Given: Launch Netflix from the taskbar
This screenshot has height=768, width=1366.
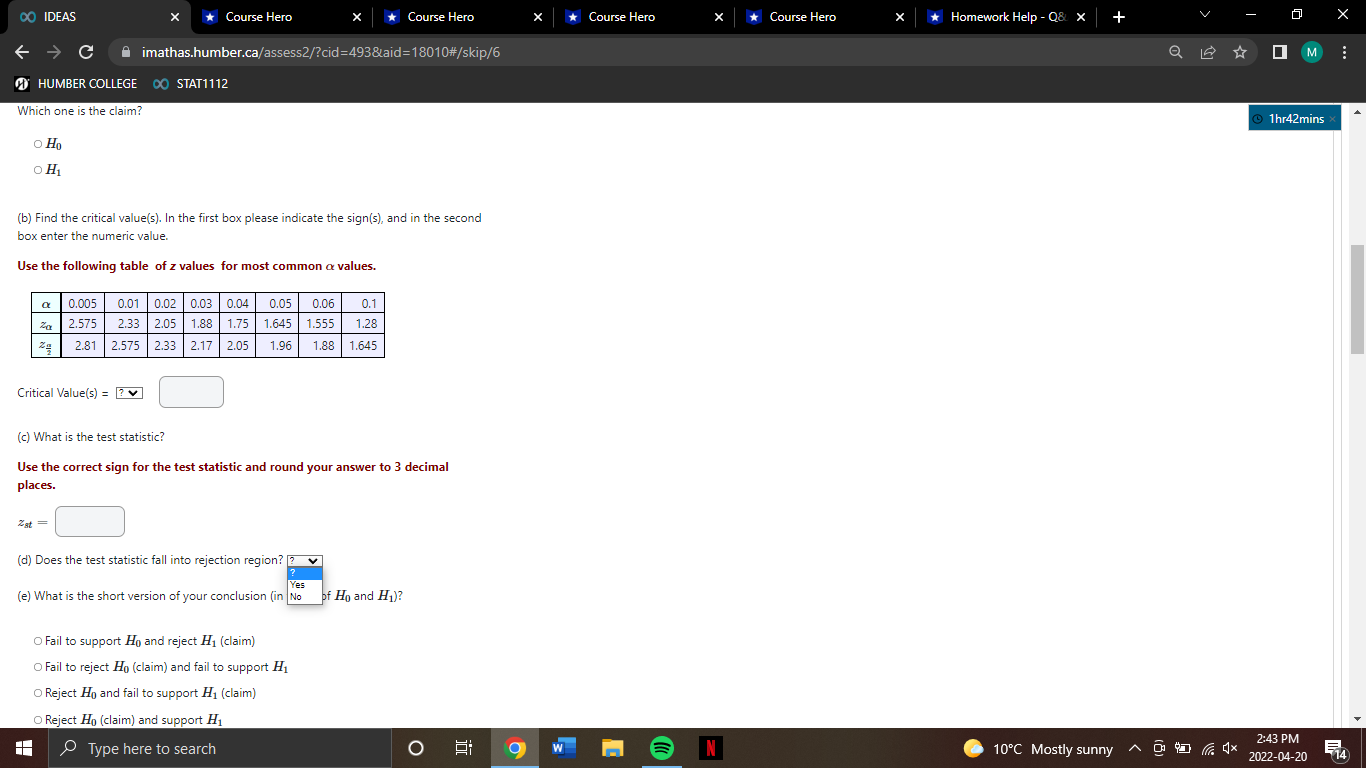Looking at the screenshot, I should [710, 747].
